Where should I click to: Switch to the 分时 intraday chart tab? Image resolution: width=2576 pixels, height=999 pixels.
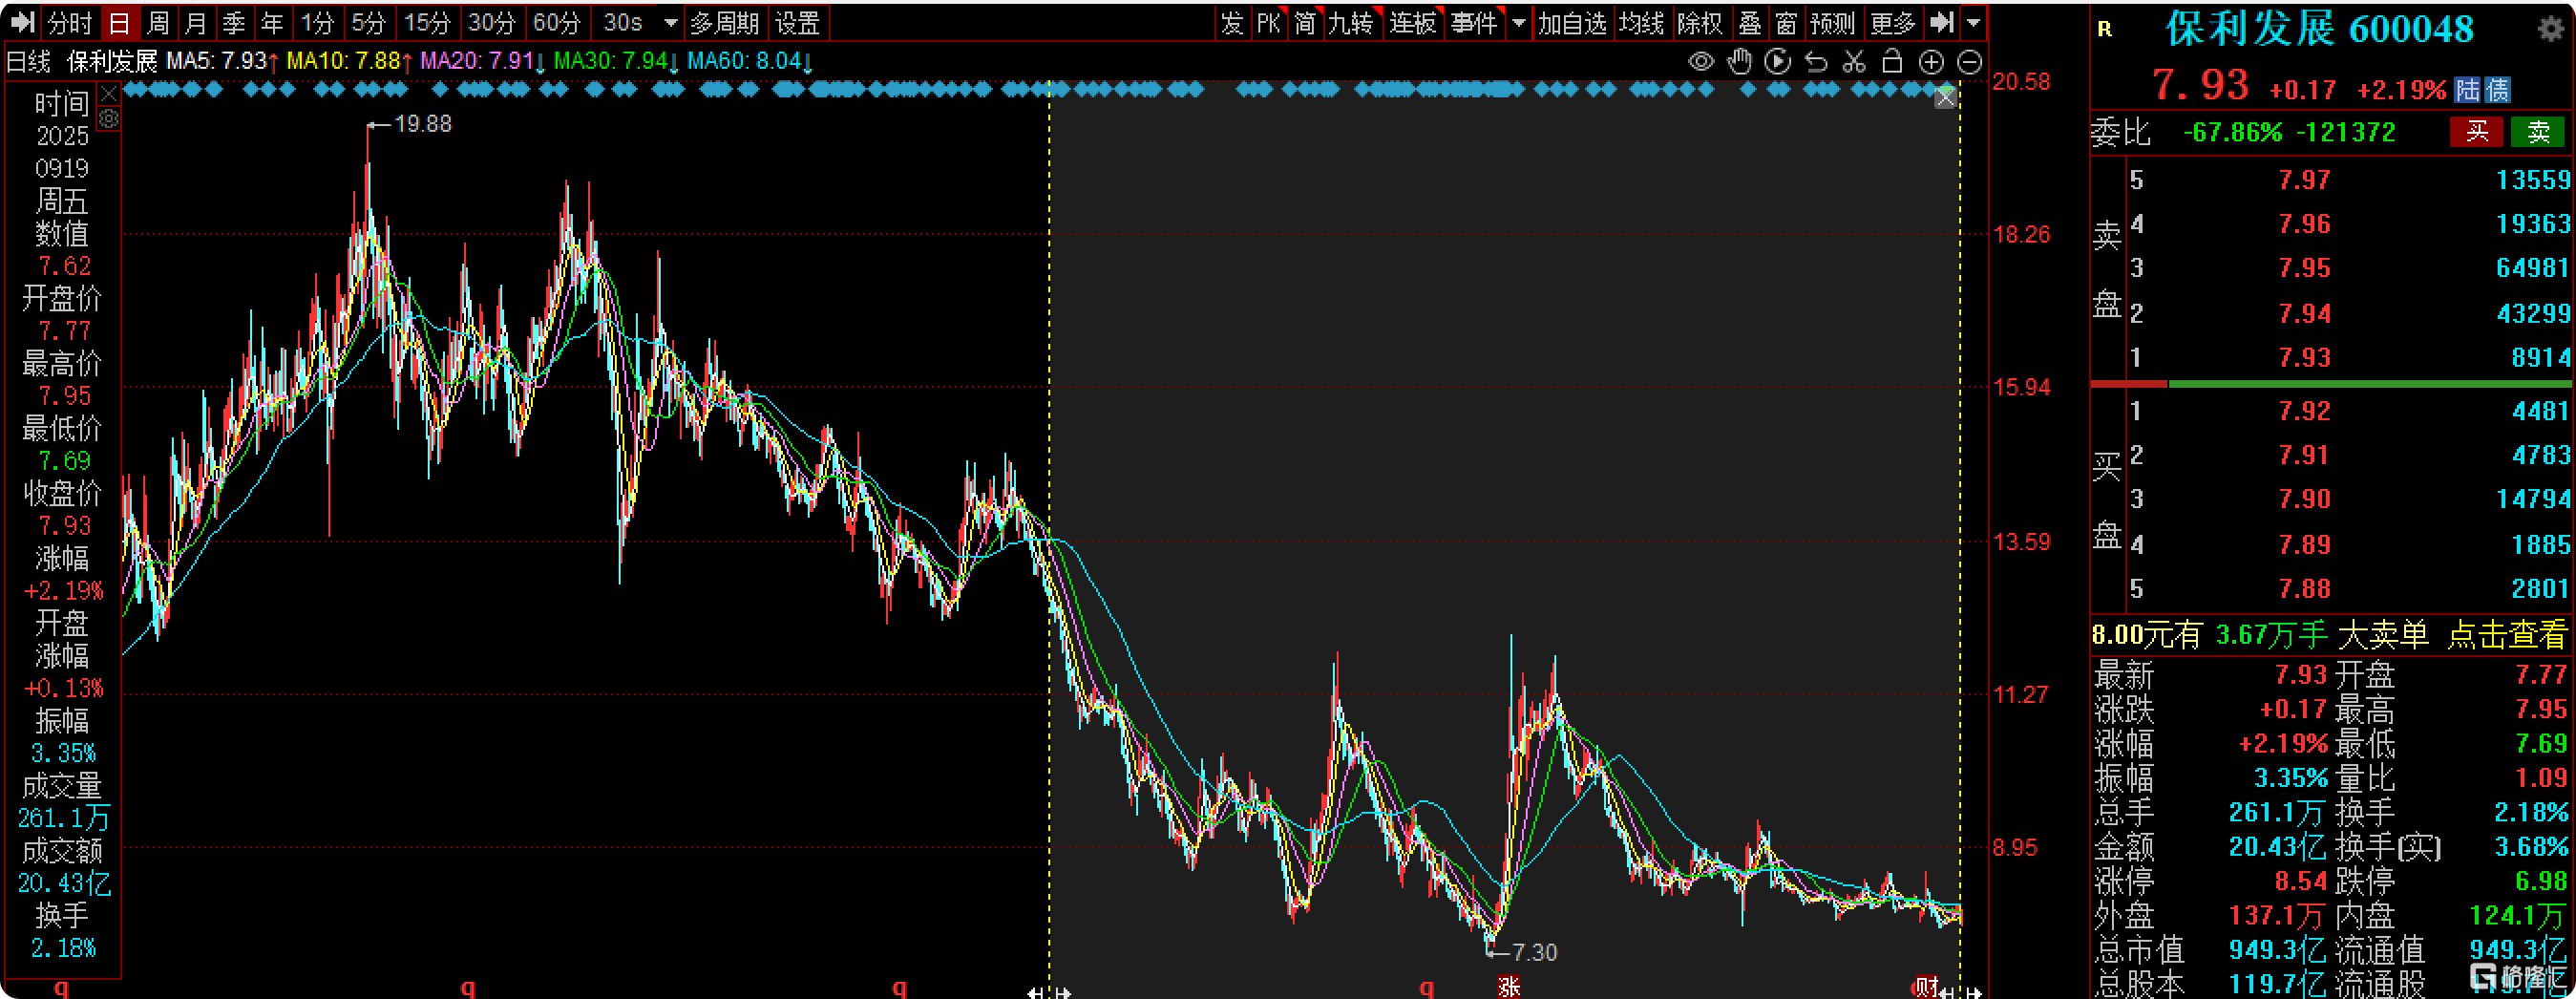71,23
